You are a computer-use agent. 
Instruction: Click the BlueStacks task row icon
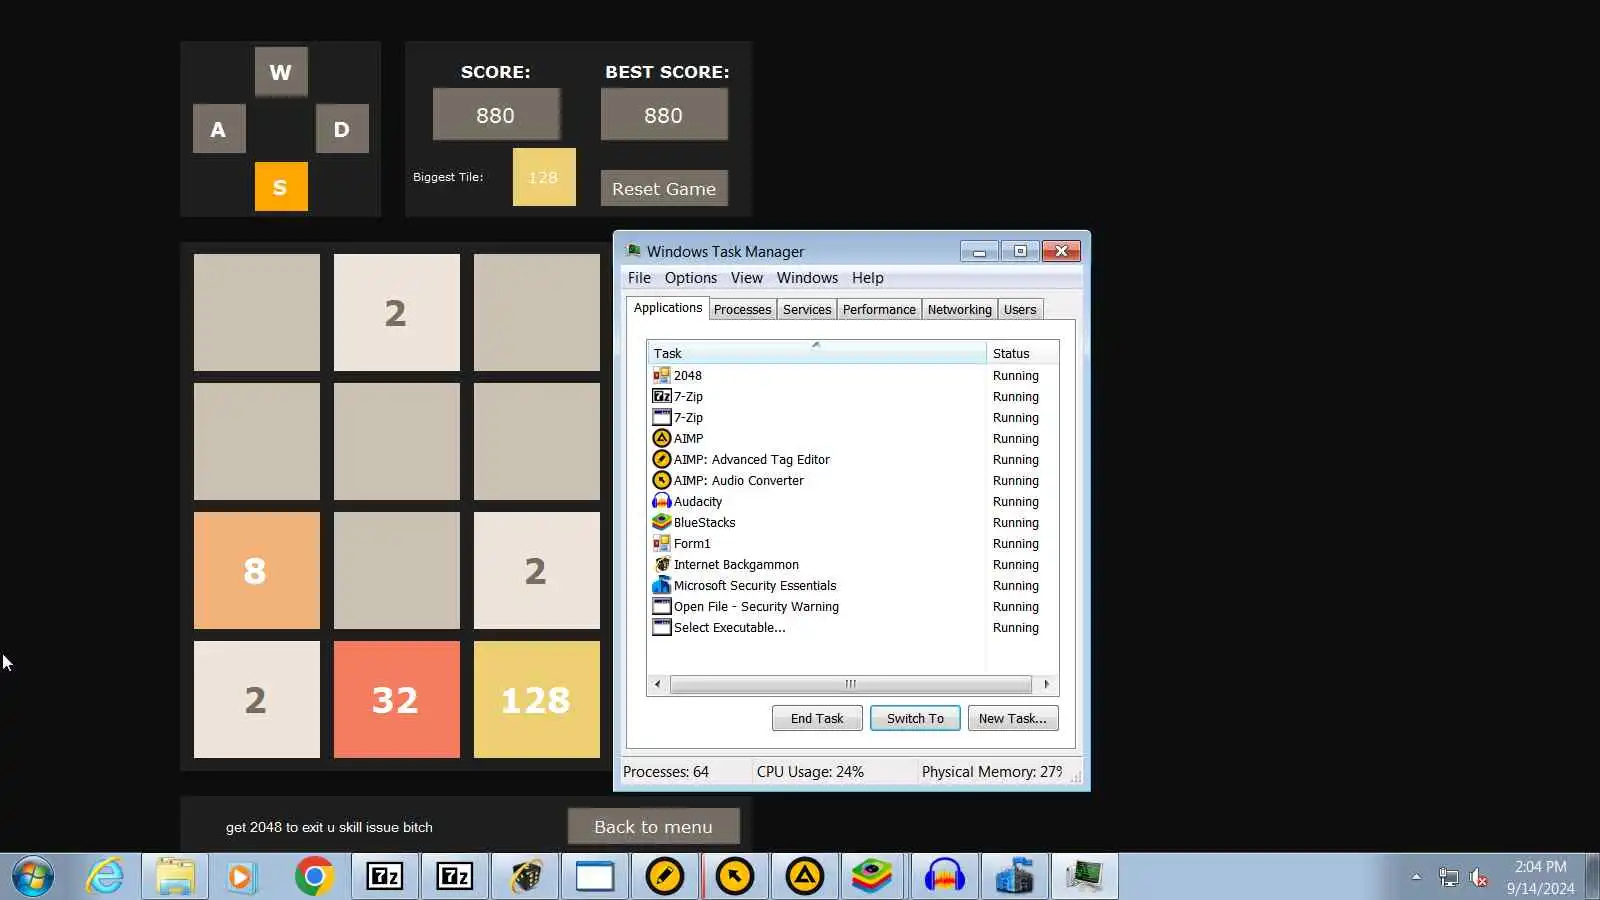tap(661, 522)
